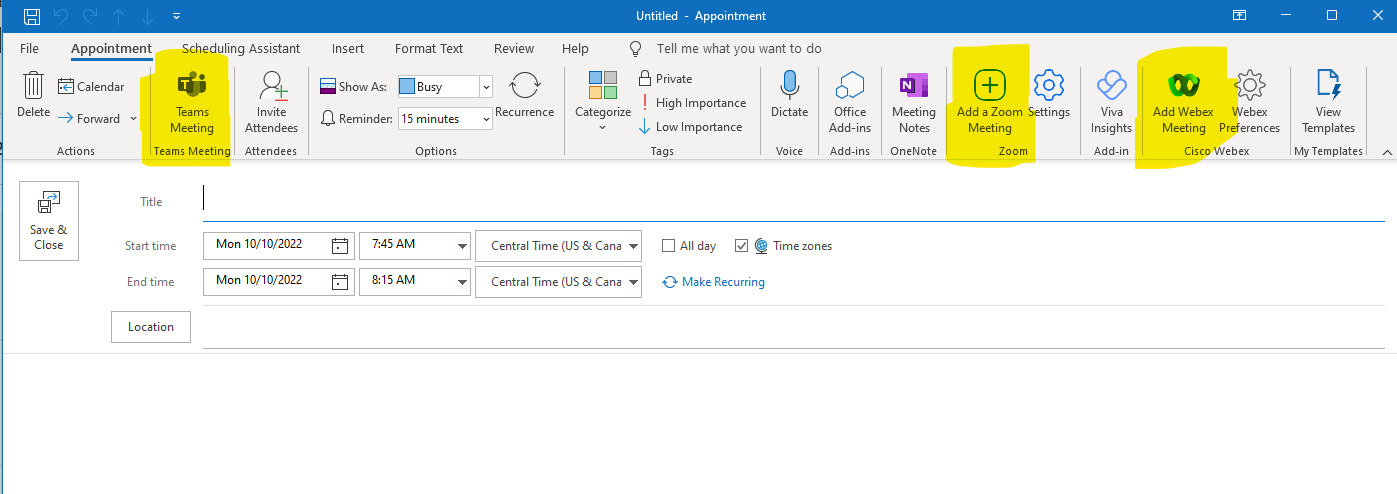Click the Location button

(151, 327)
